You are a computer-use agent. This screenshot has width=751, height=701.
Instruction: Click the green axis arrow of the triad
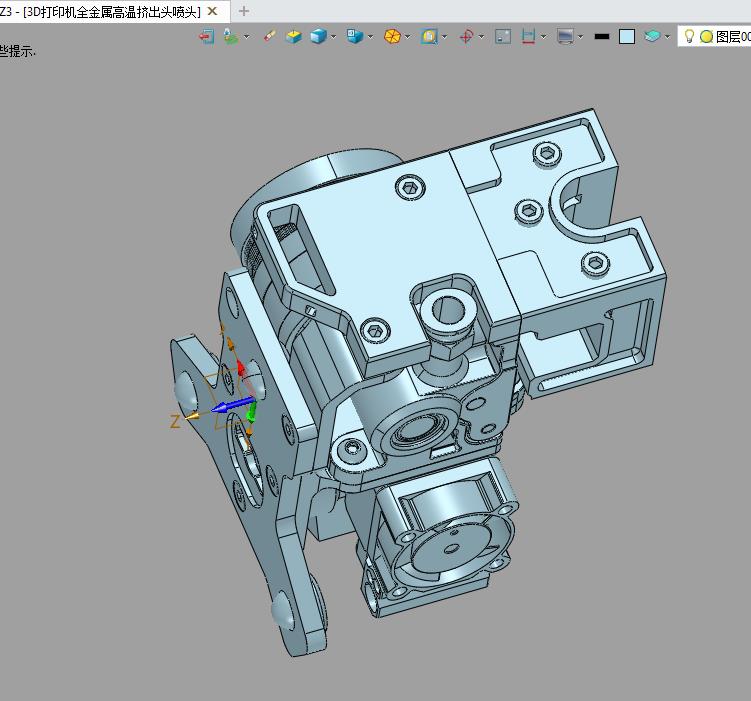coord(252,412)
